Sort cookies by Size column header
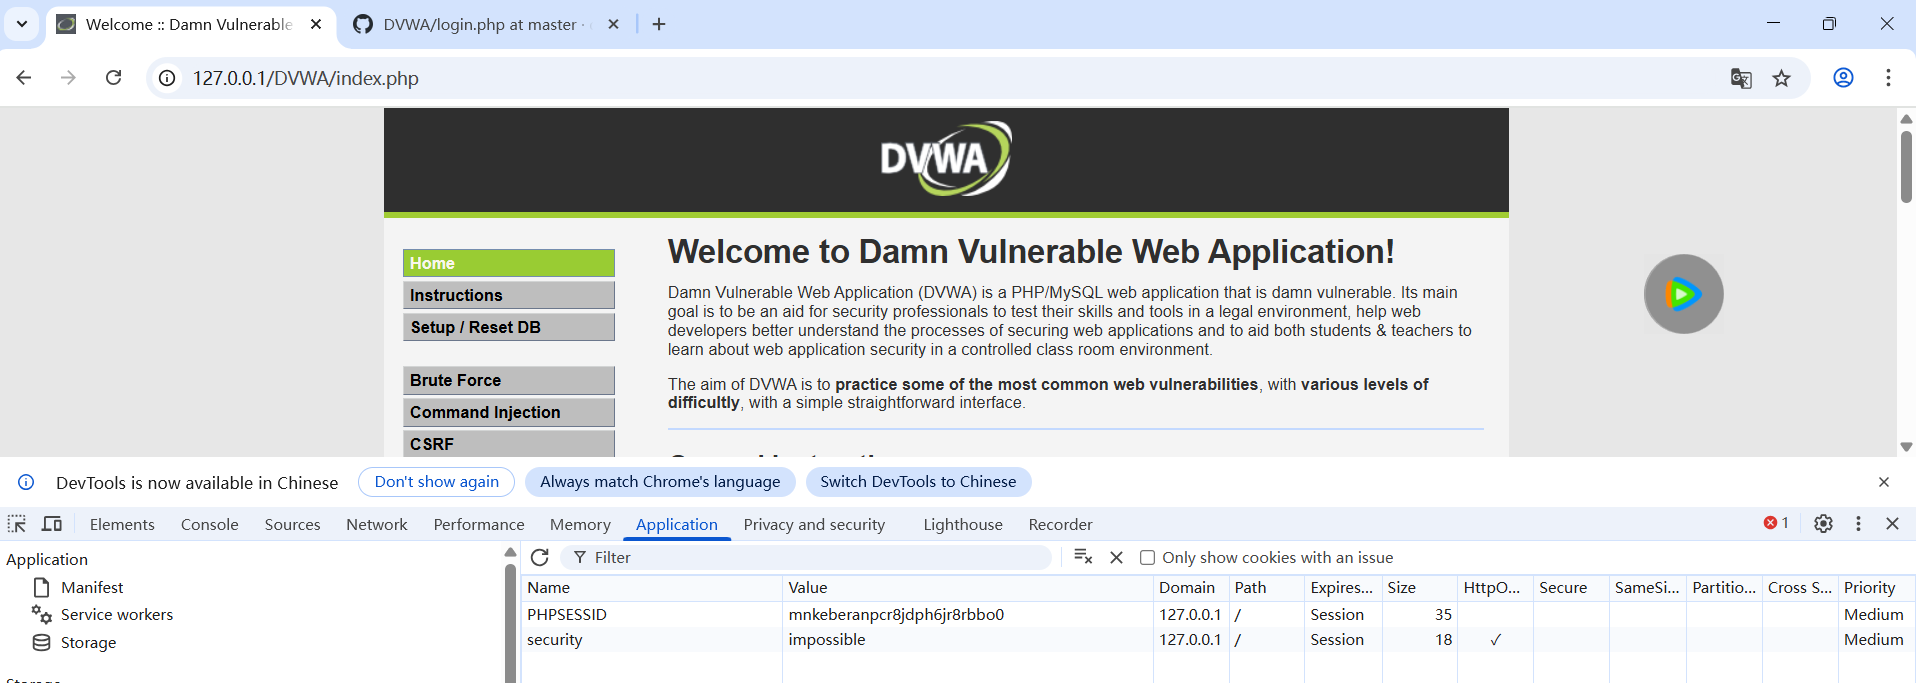The height and width of the screenshot is (683, 1916). [1419, 587]
